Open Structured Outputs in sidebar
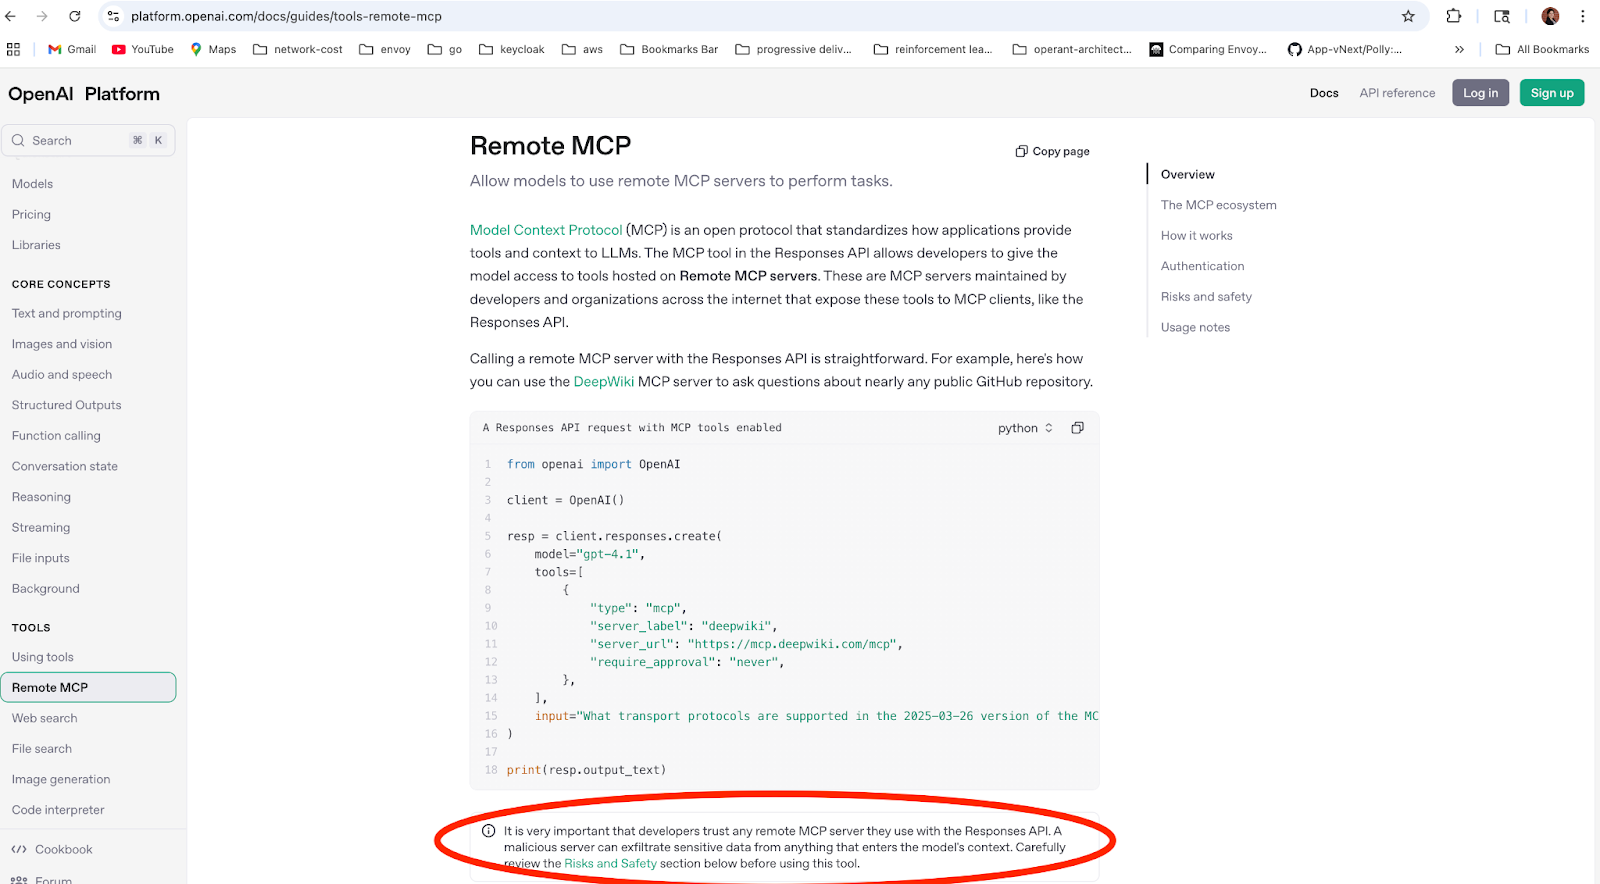The width and height of the screenshot is (1600, 884). point(67,405)
